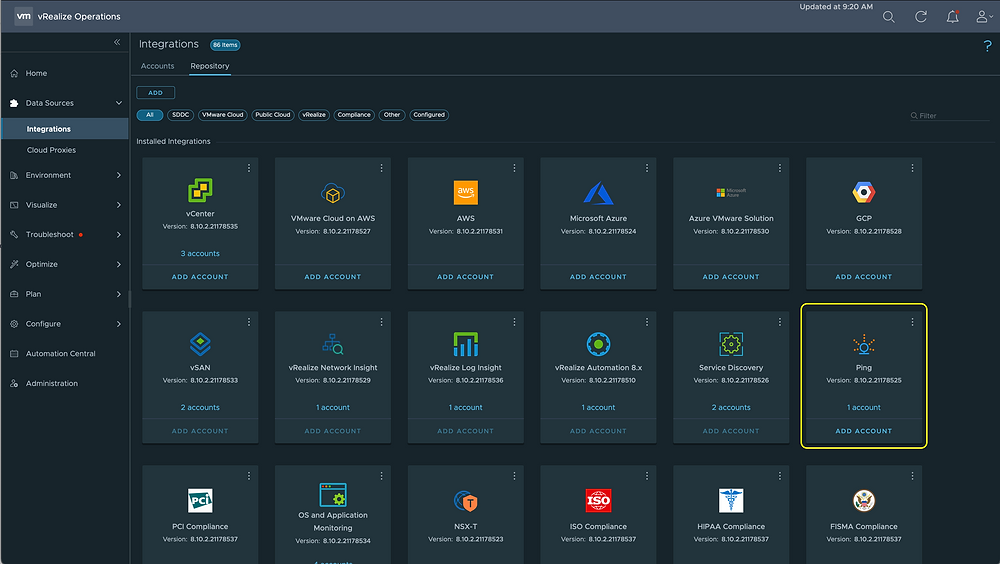Select the Repository tab

click(210, 66)
